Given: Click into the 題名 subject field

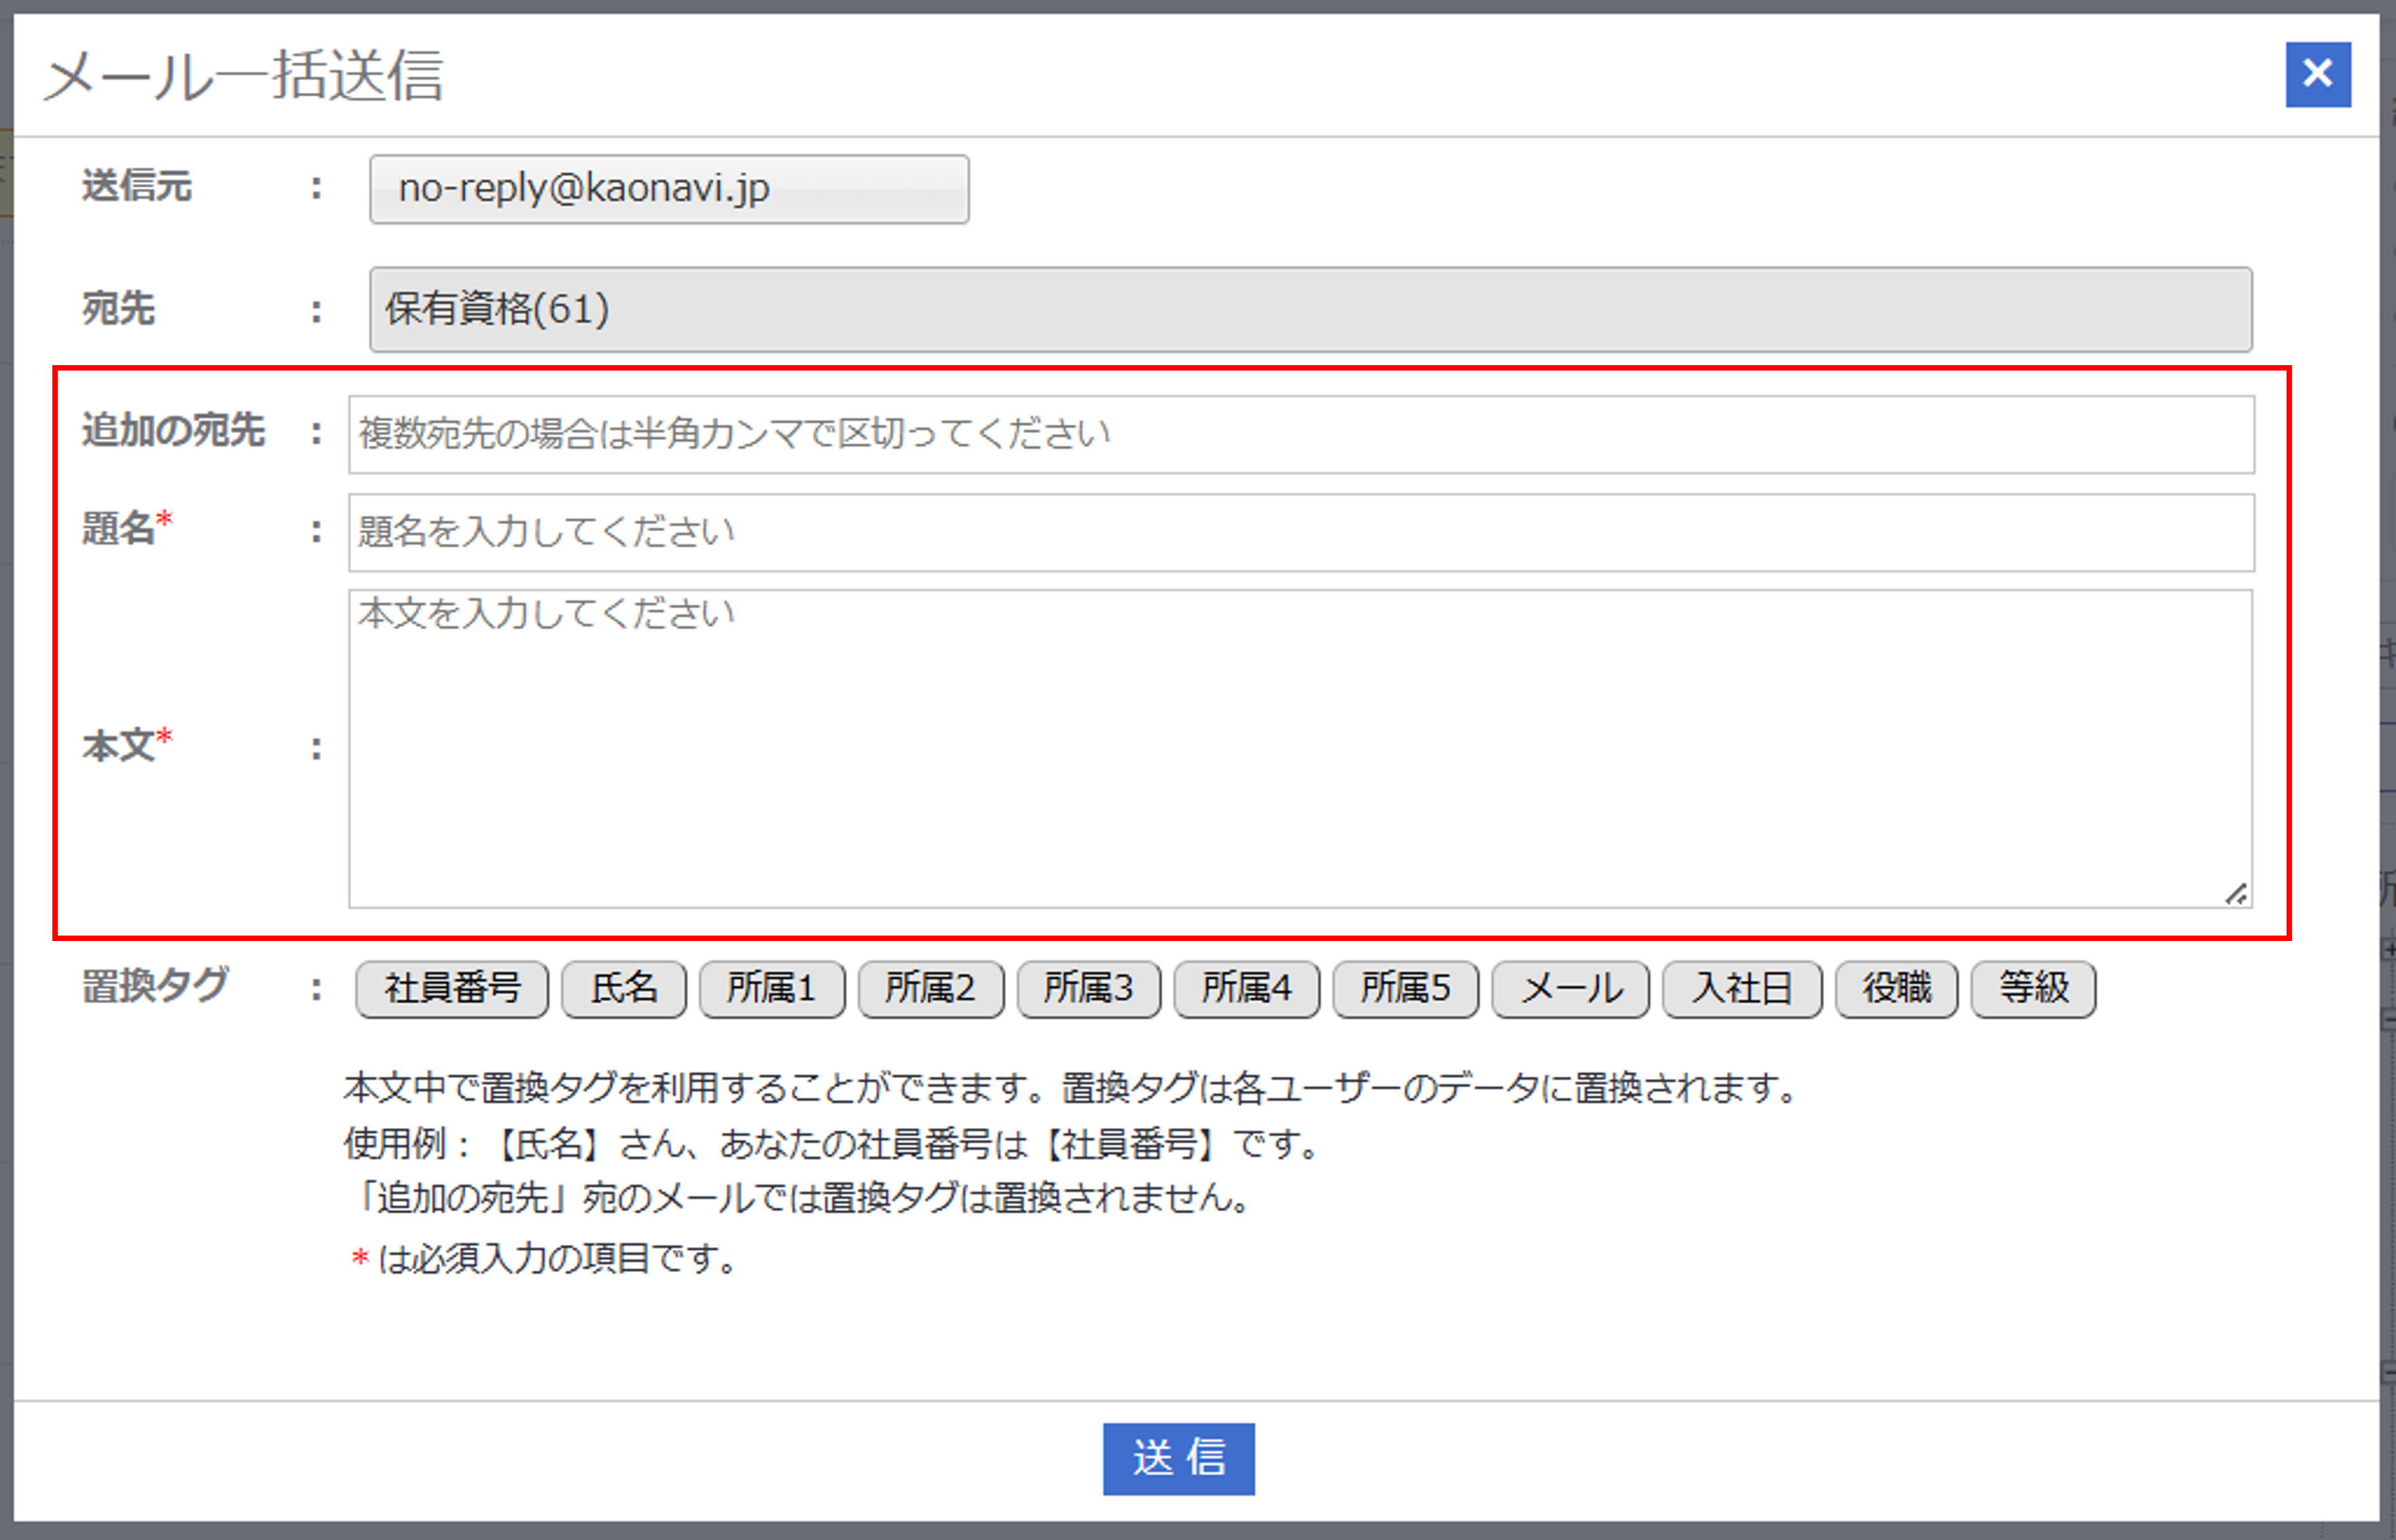Looking at the screenshot, I should [x=1300, y=532].
